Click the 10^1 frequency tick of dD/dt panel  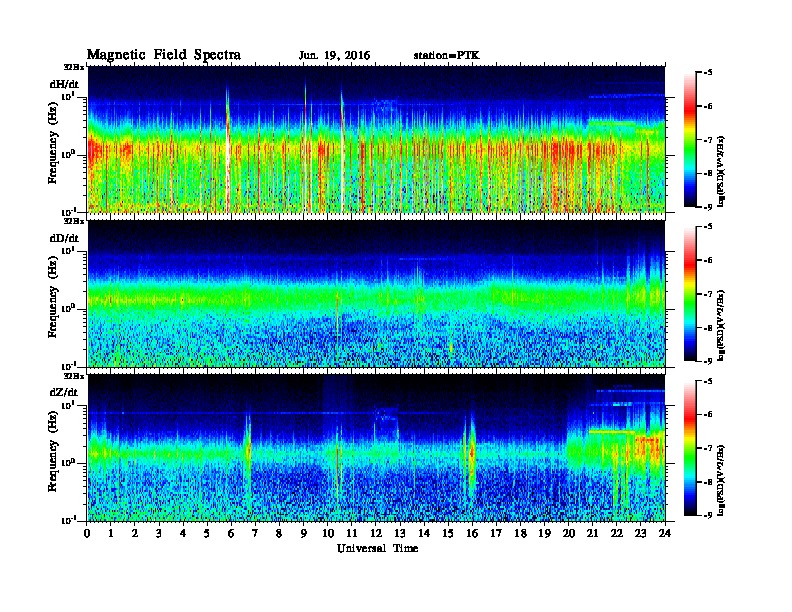point(68,250)
